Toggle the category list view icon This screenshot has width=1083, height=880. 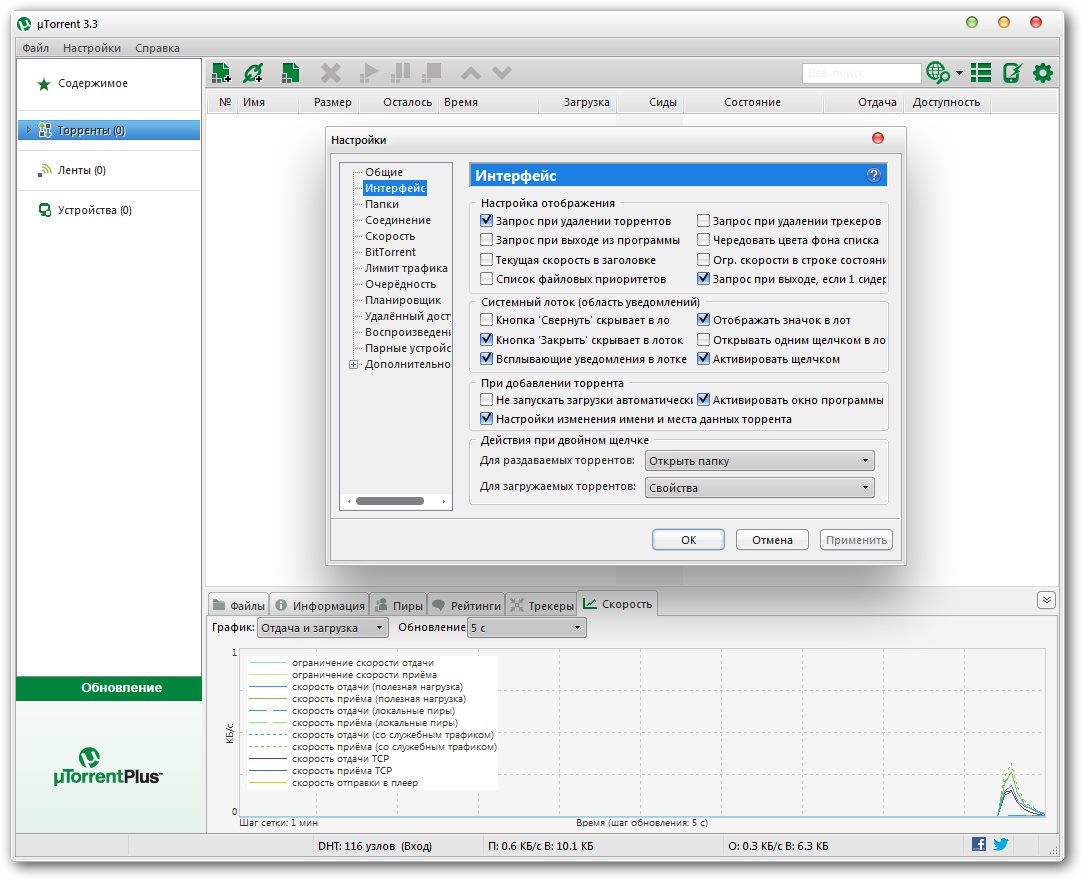click(x=981, y=73)
